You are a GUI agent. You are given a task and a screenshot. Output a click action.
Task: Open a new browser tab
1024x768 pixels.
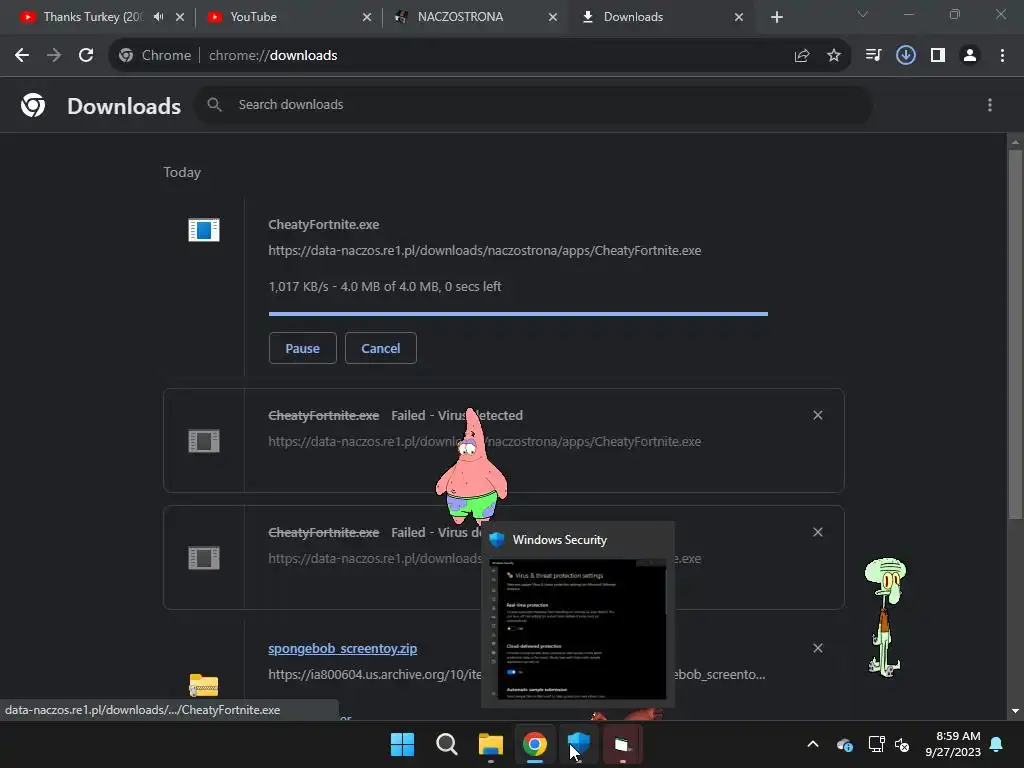[x=776, y=17]
